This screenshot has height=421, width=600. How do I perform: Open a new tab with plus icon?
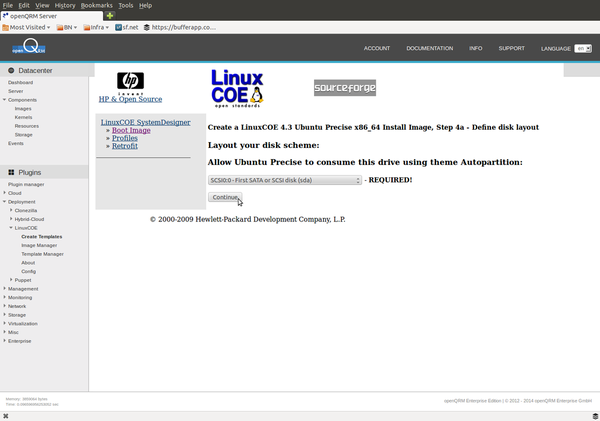pos(110,16)
